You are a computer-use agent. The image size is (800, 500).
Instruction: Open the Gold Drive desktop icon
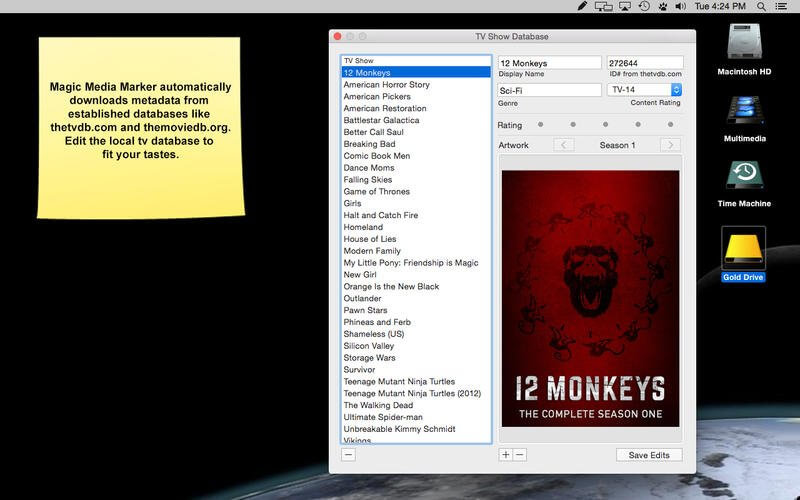tap(743, 250)
